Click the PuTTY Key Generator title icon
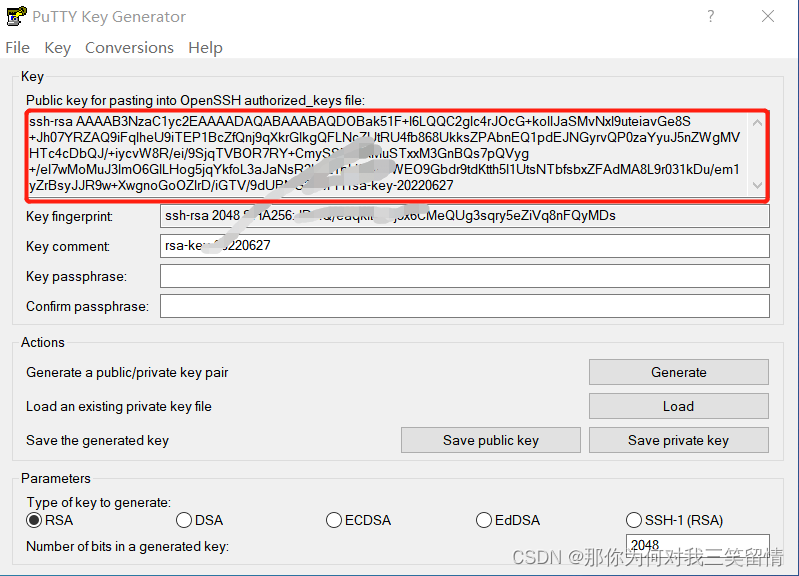Viewport: 799px width, 576px height. pyautogui.click(x=16, y=16)
